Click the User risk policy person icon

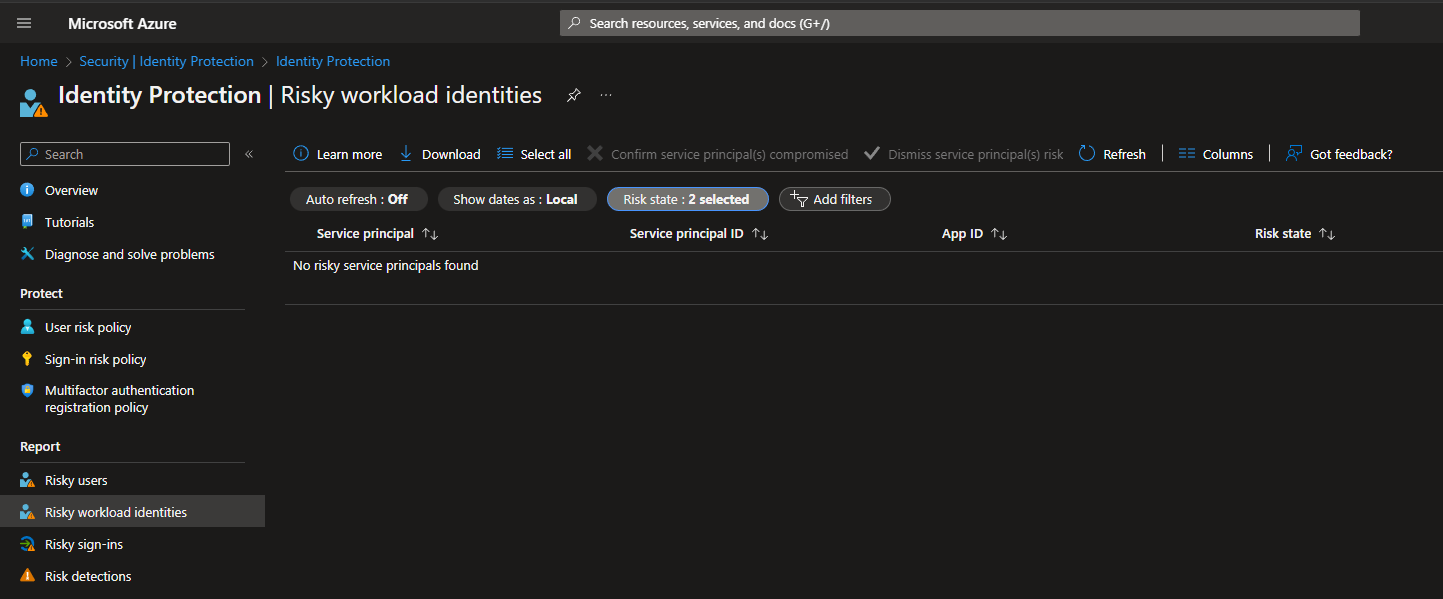click(27, 327)
